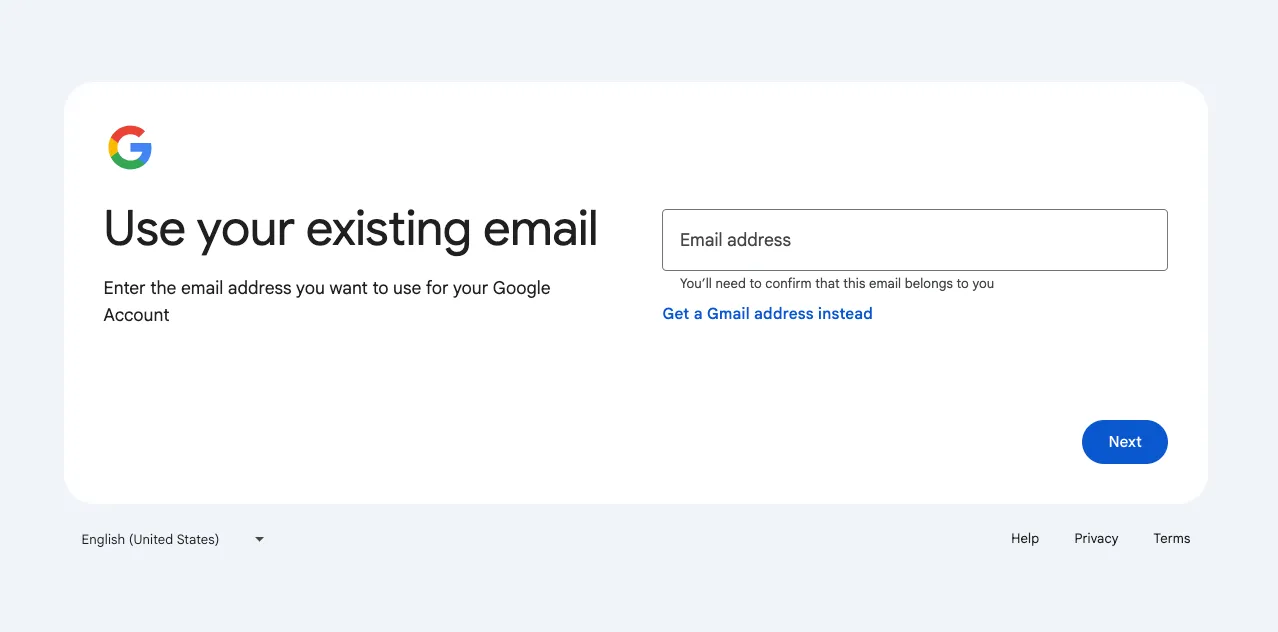Expand the language selector arrow caret
This screenshot has width=1278, height=632.
[259, 539]
